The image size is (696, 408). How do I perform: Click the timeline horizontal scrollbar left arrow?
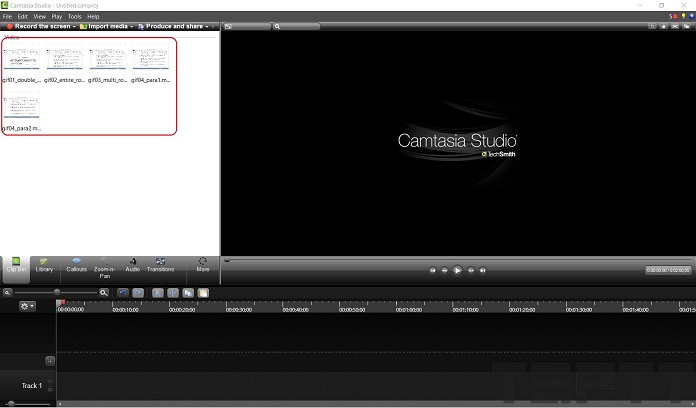60,404
